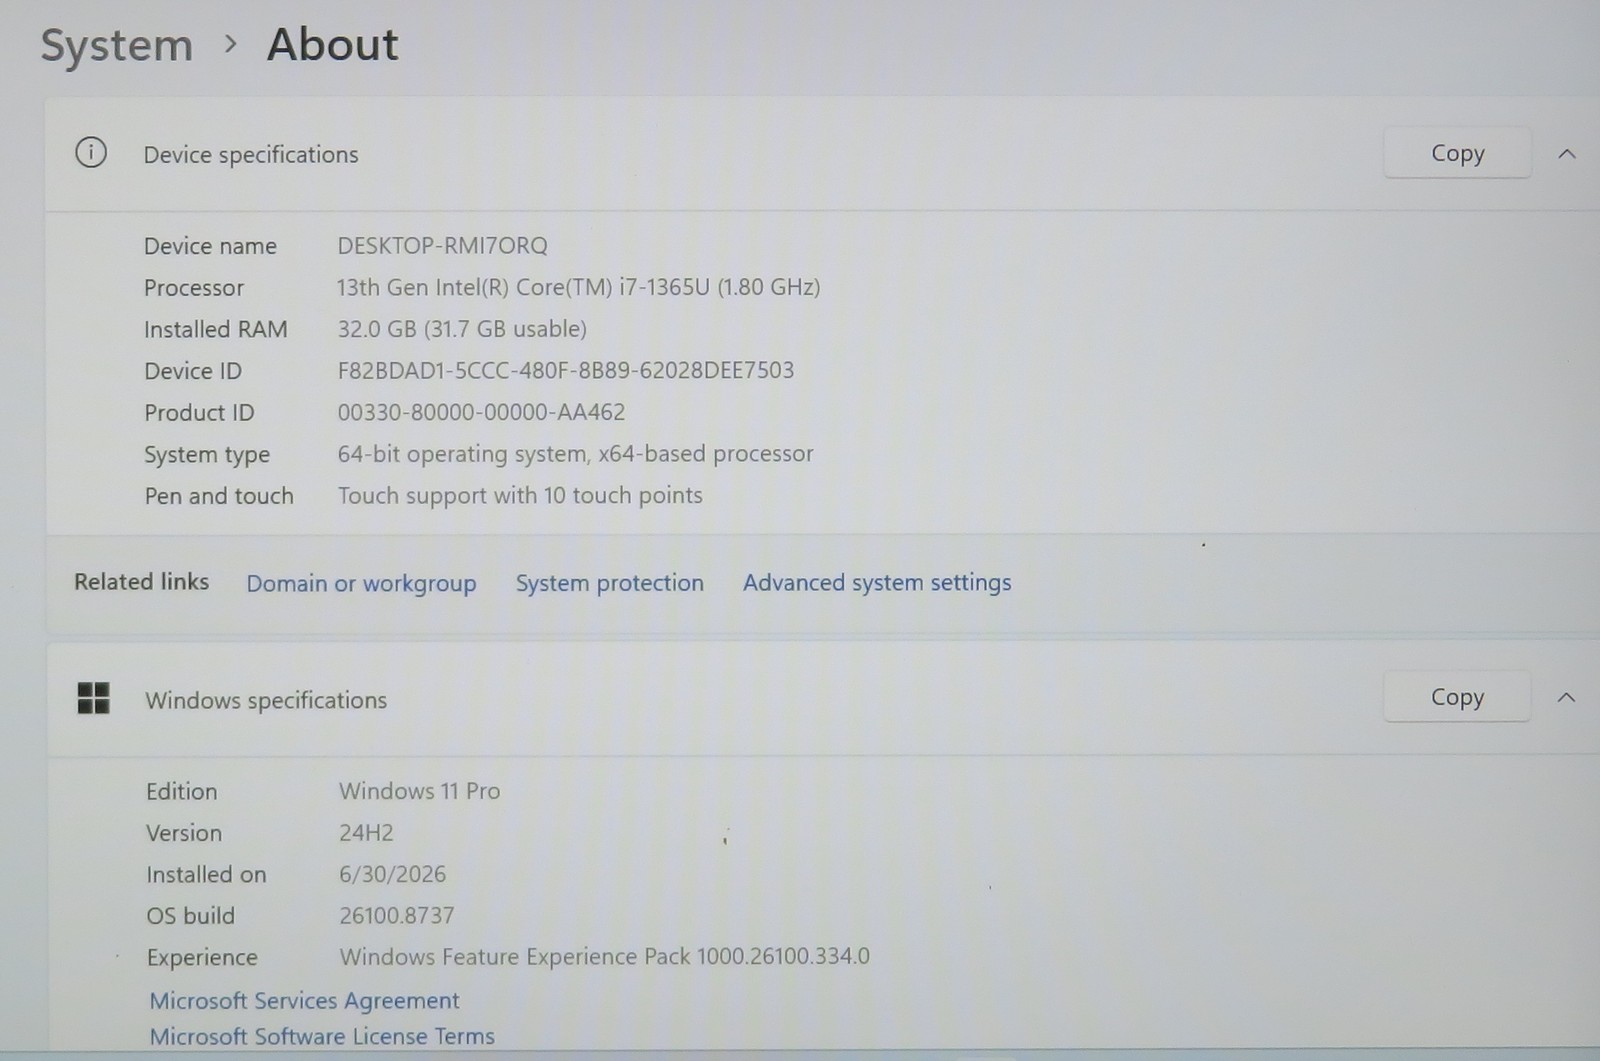
Task: Click the Product ID label
Action: coord(199,413)
